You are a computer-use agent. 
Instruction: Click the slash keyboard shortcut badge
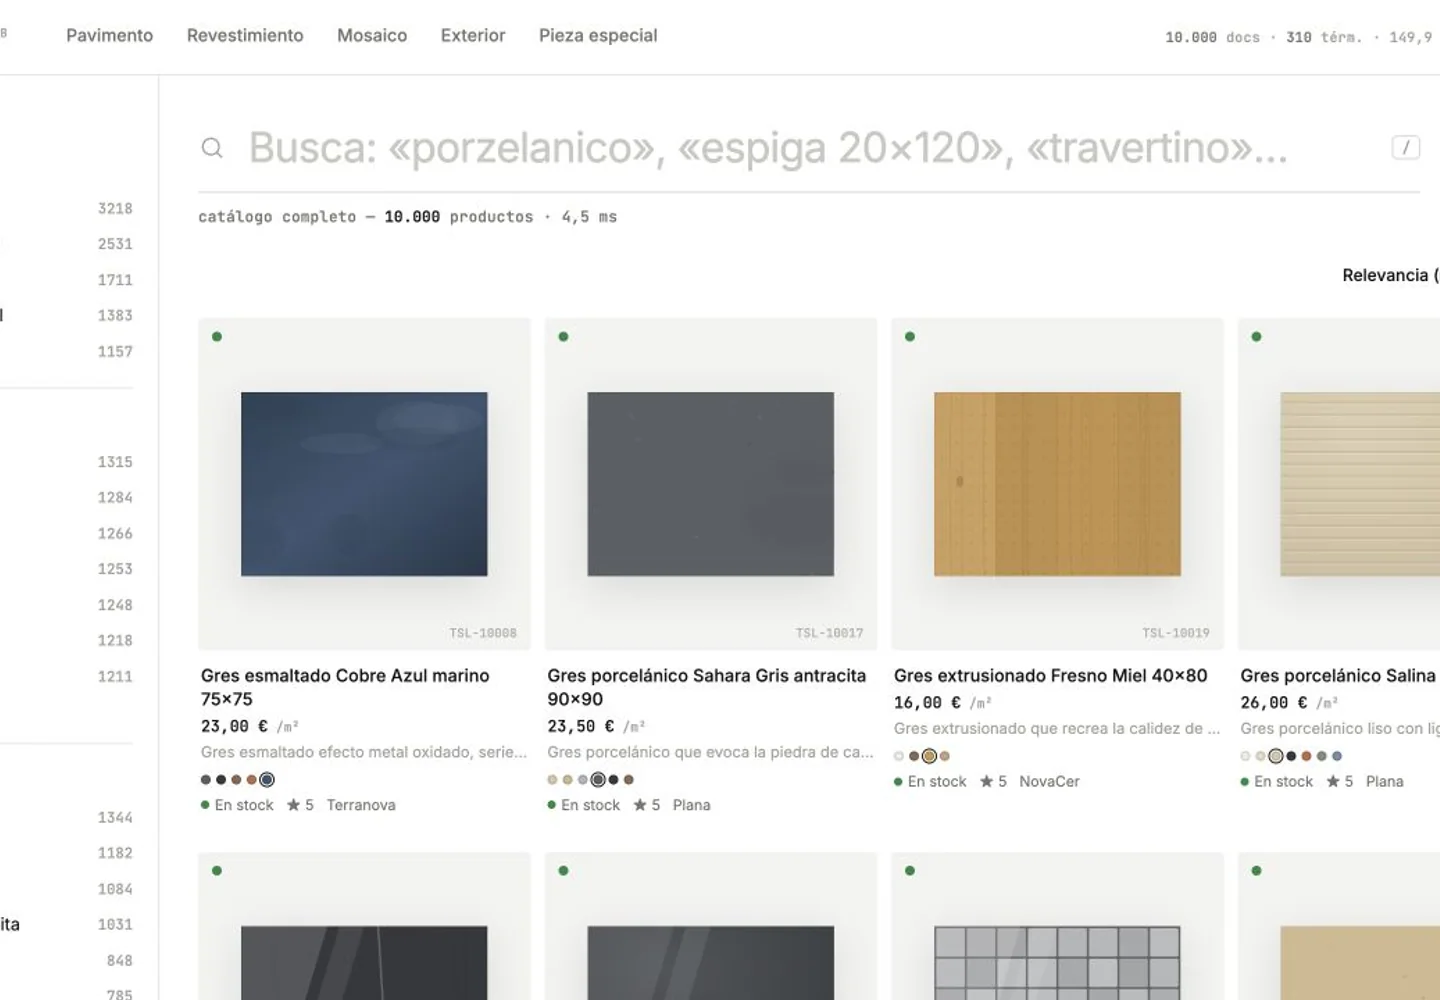coord(1406,148)
